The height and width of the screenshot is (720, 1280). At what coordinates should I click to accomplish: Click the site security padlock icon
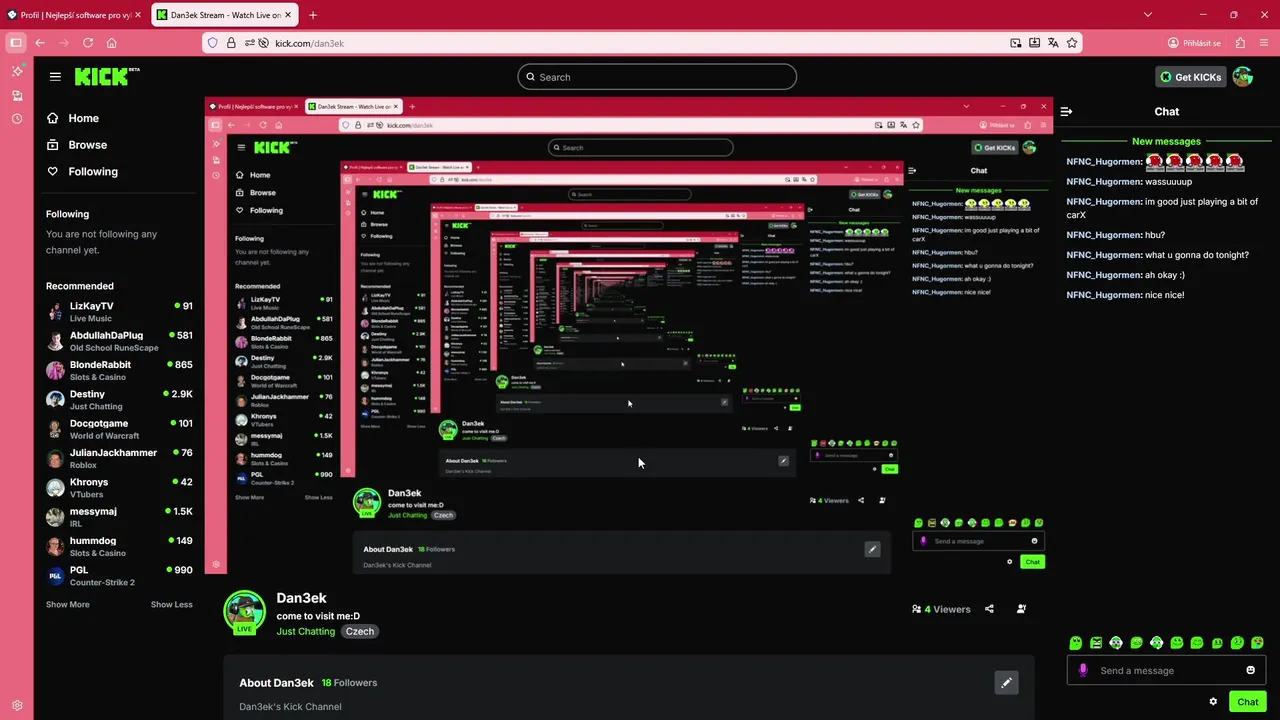(x=231, y=43)
